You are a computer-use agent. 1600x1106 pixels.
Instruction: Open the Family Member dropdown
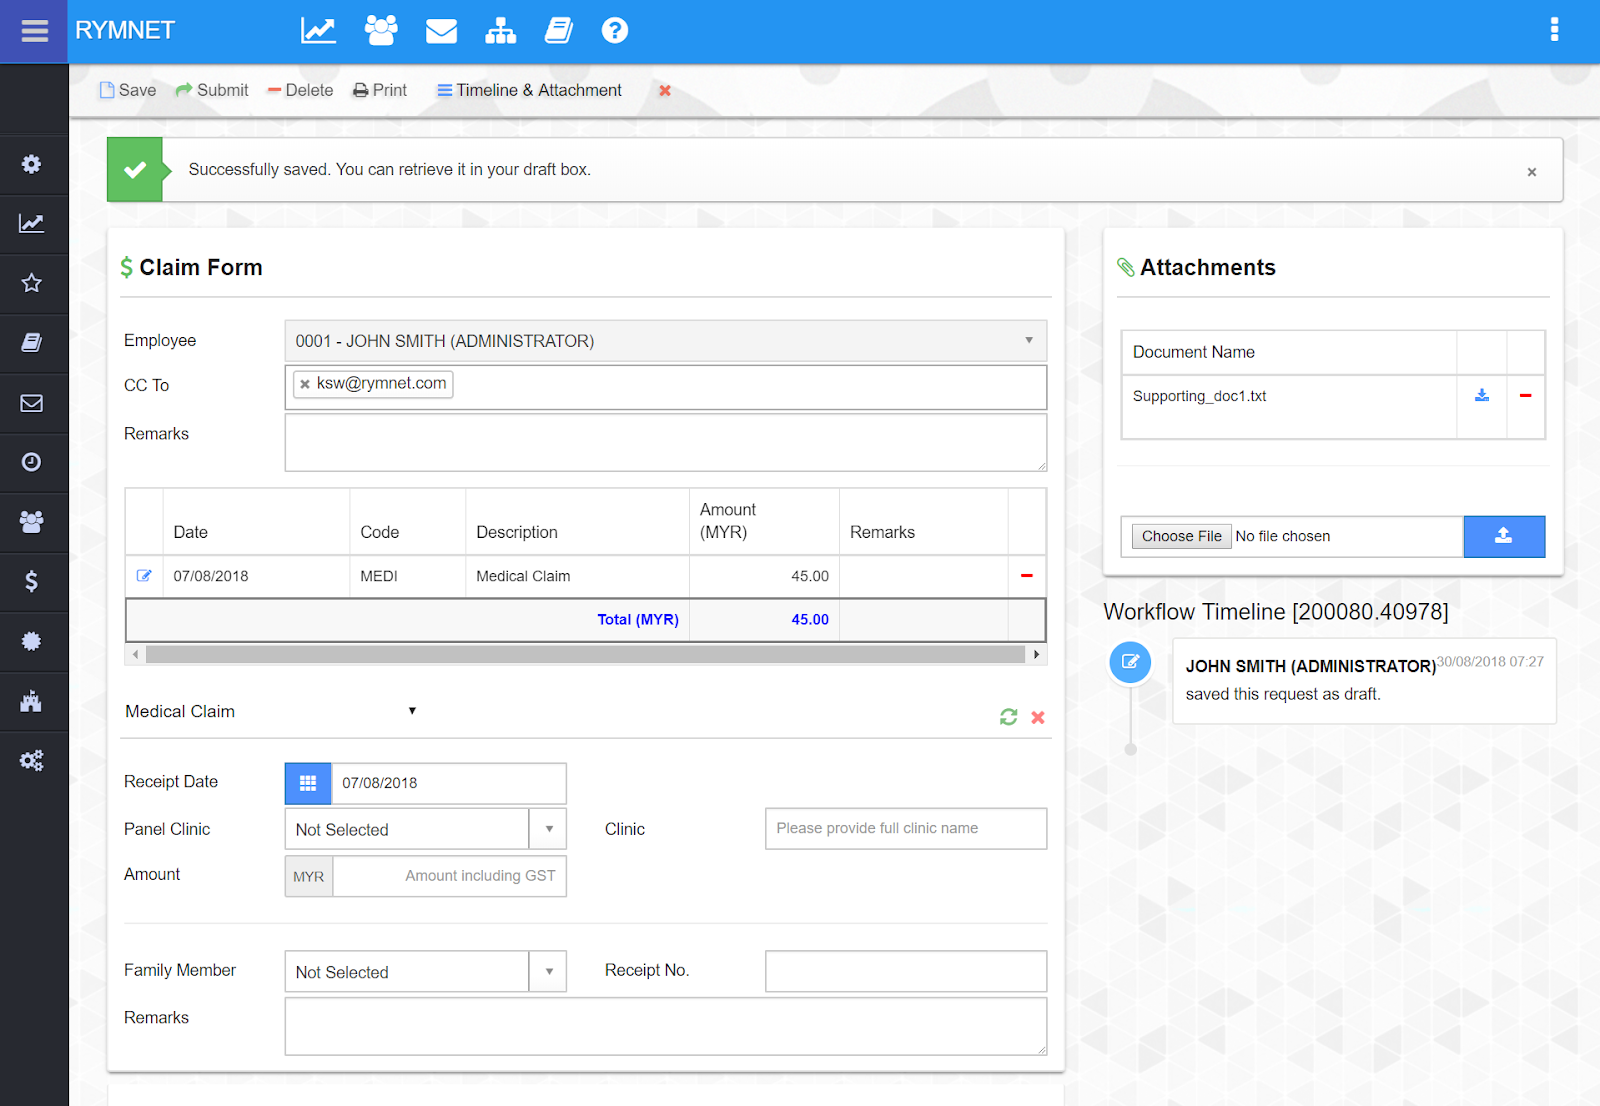point(547,971)
